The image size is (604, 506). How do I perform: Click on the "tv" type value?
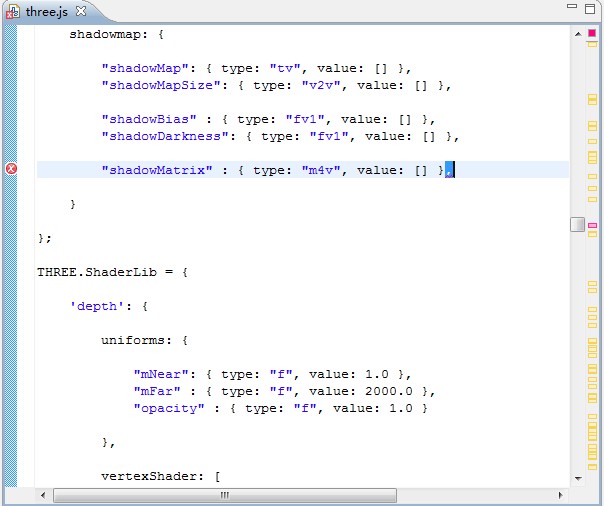285,69
